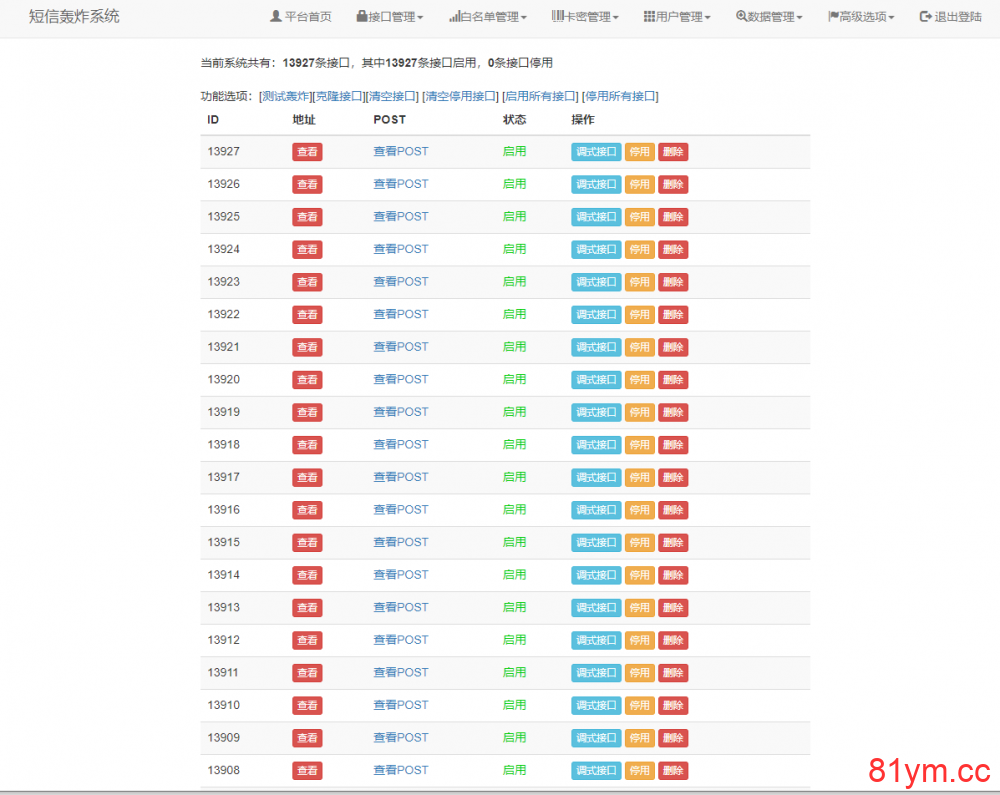Click the barcode icon beside 卡密管理
This screenshot has height=795, width=1000.
[557, 17]
